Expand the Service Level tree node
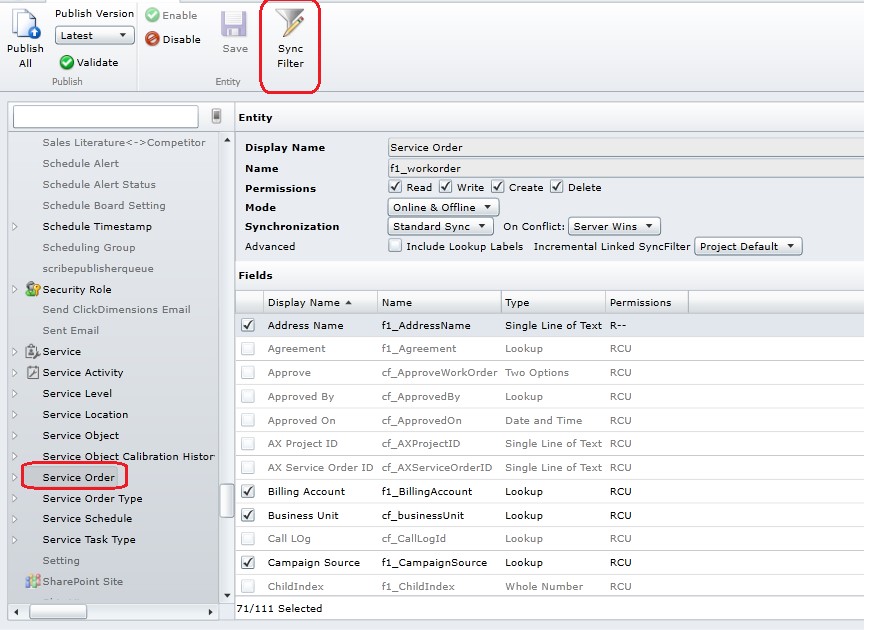Screen dimensions: 872x630 tap(15, 393)
